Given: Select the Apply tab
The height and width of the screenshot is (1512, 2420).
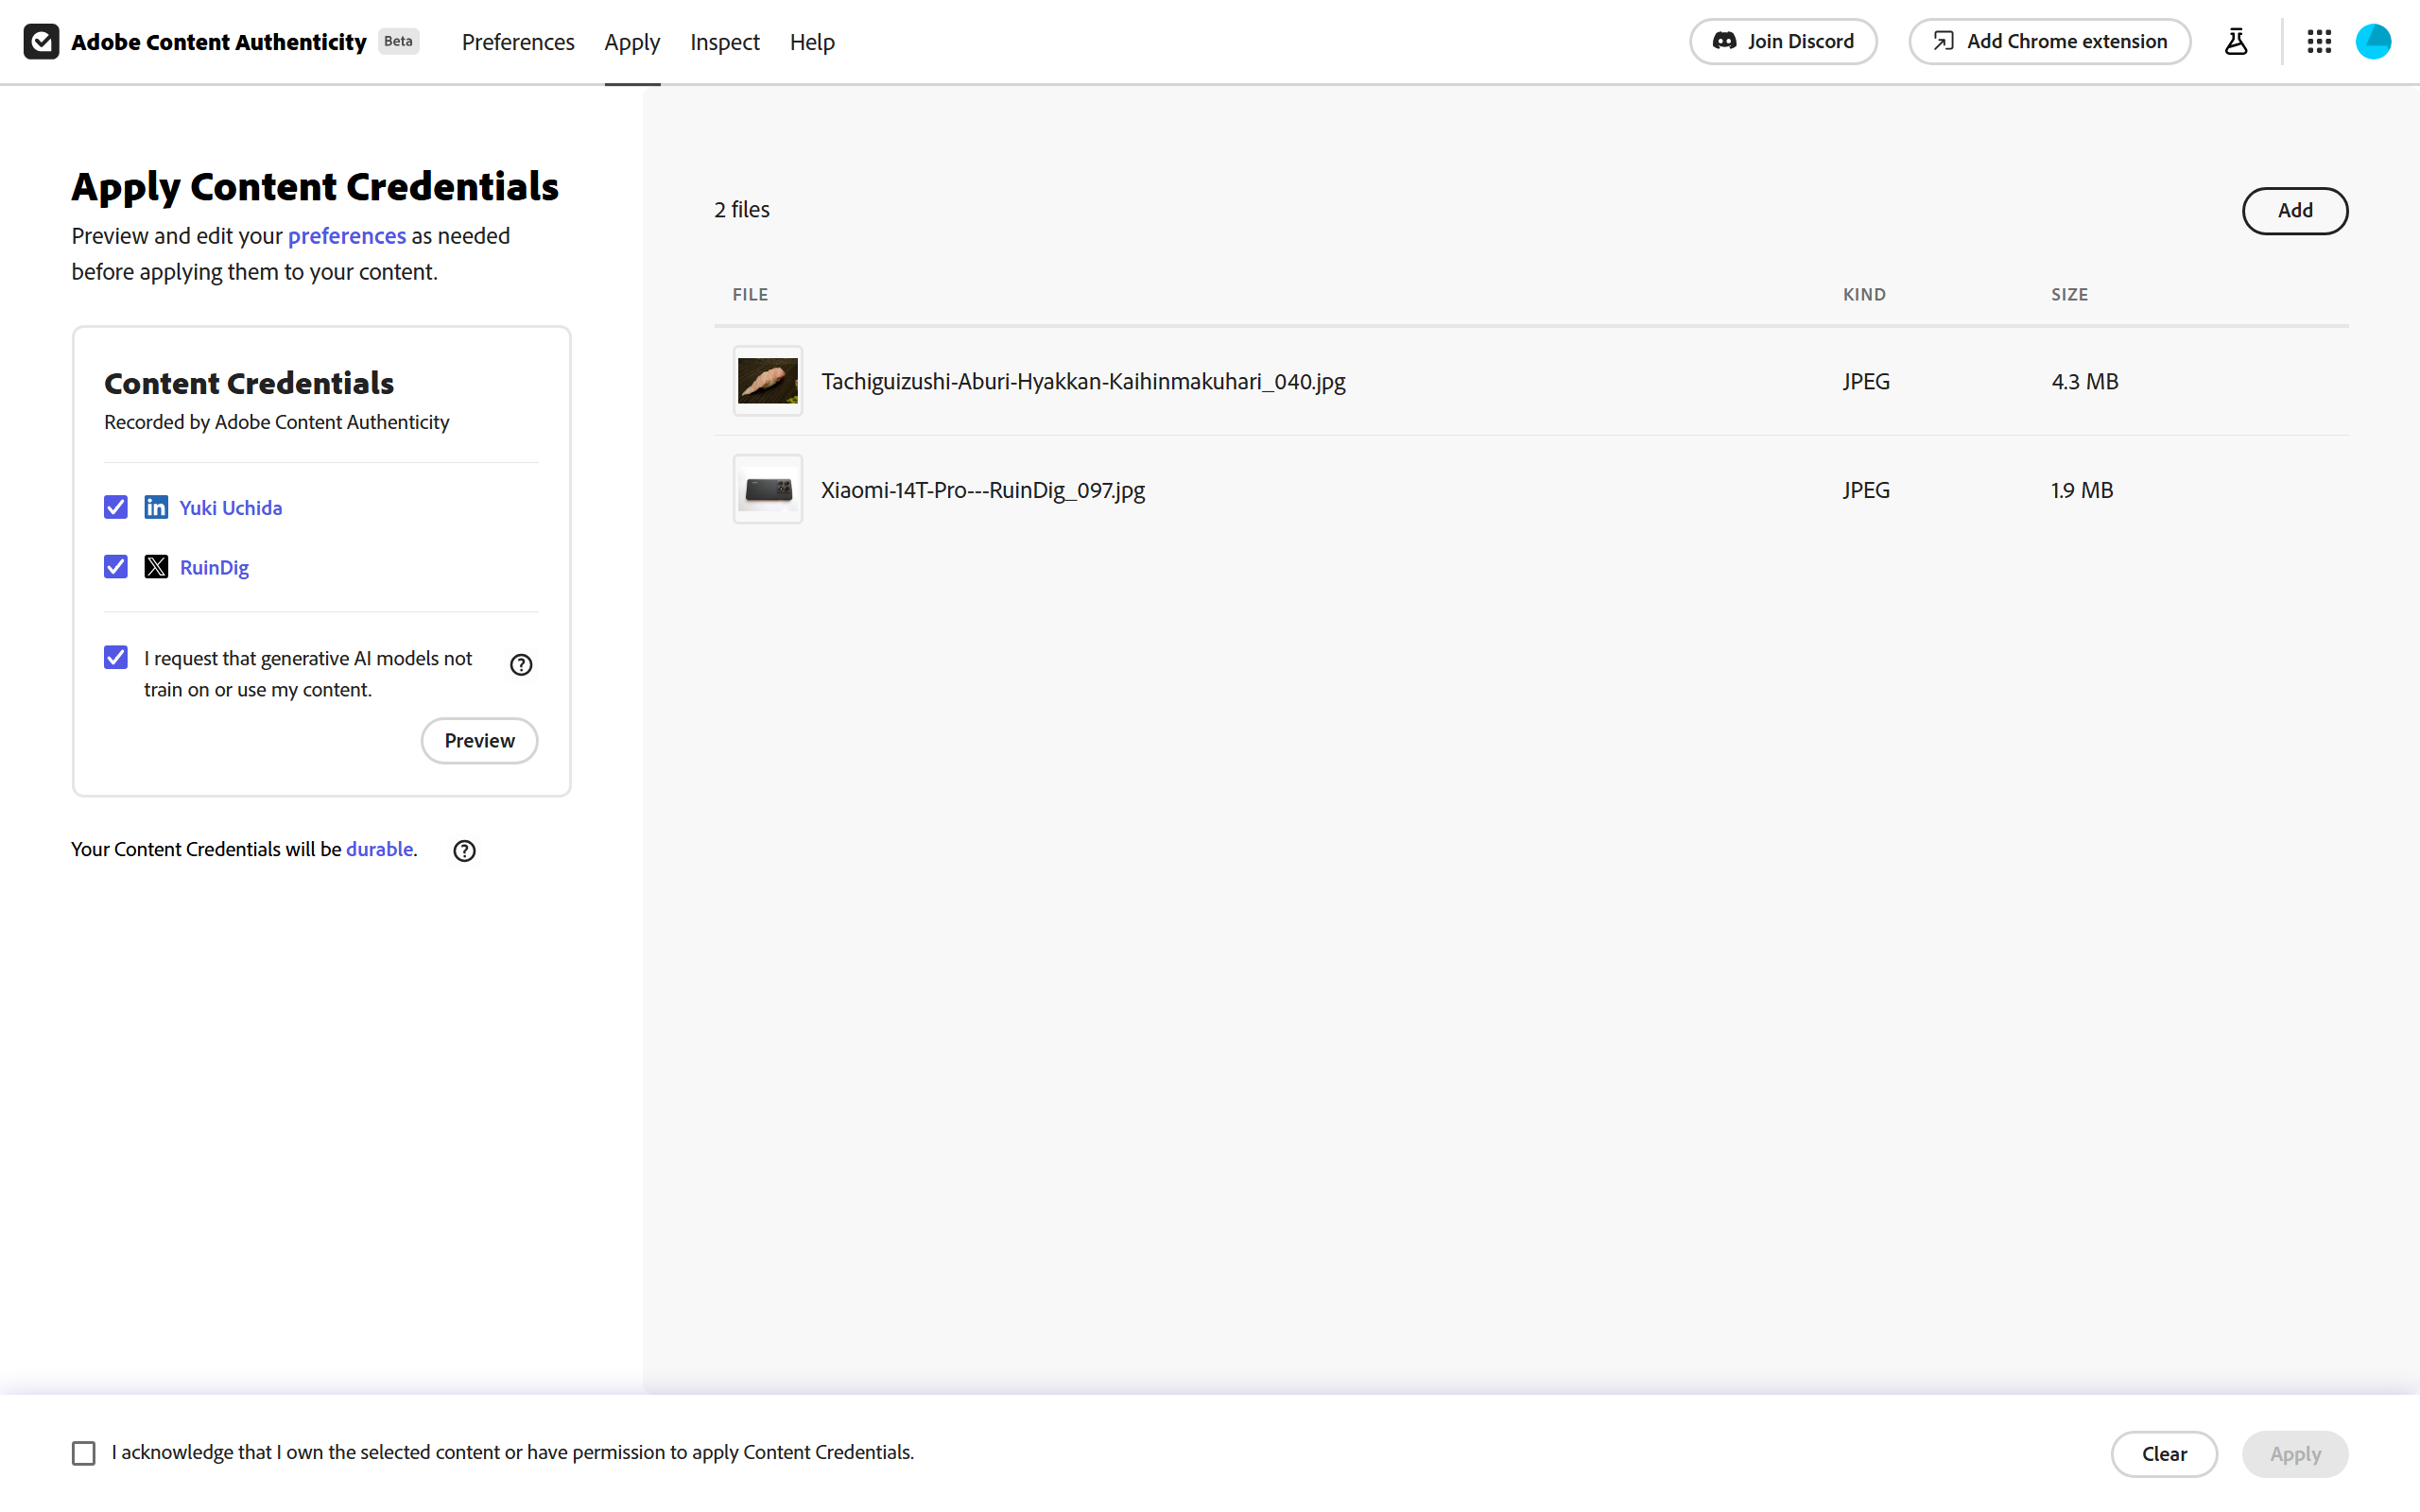Looking at the screenshot, I should pos(632,42).
